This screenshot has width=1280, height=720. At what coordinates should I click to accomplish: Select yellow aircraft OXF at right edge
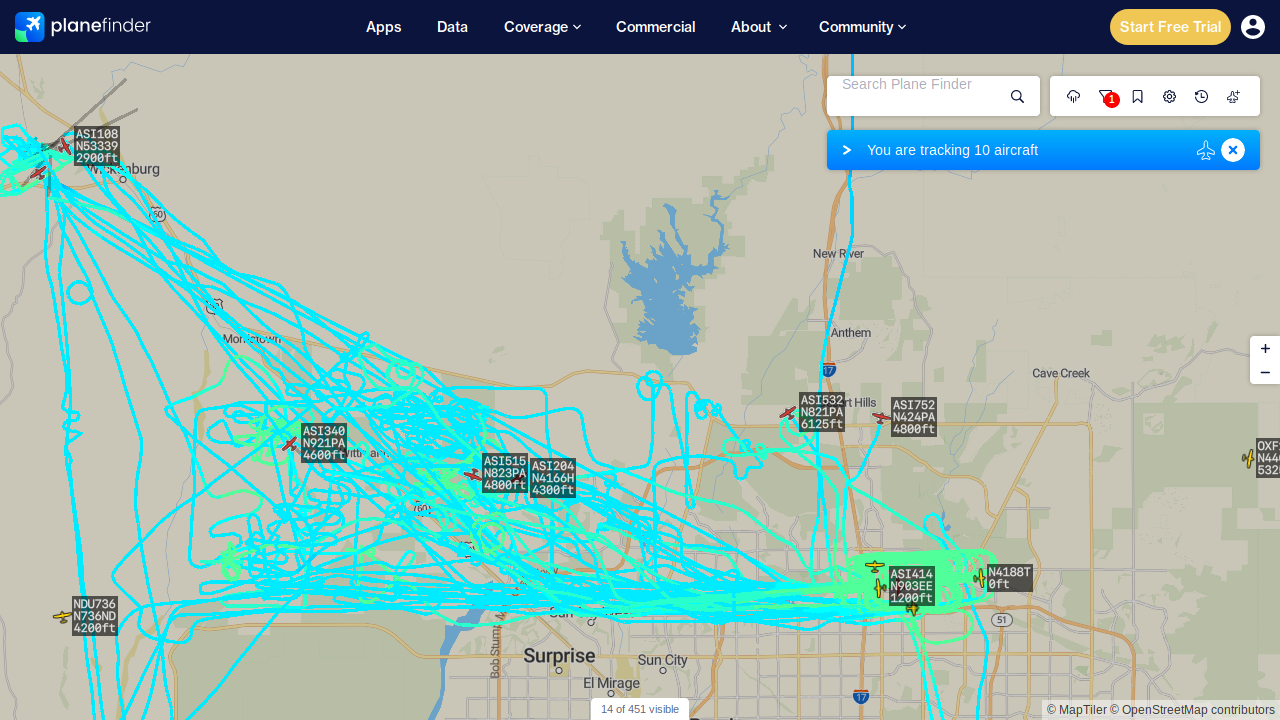pyautogui.click(x=1249, y=458)
